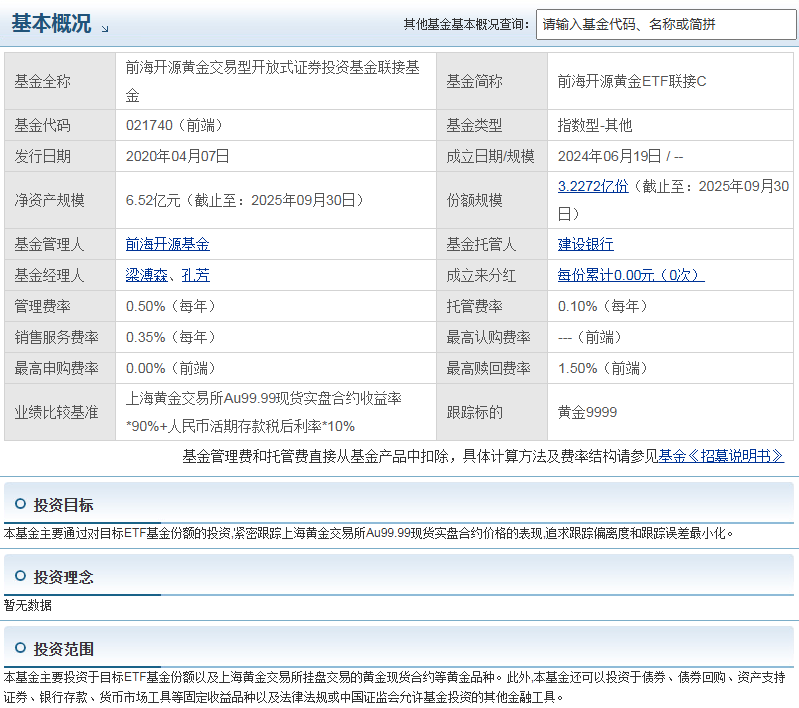Click the 其他基金基本概况查询 label

tap(466, 24)
